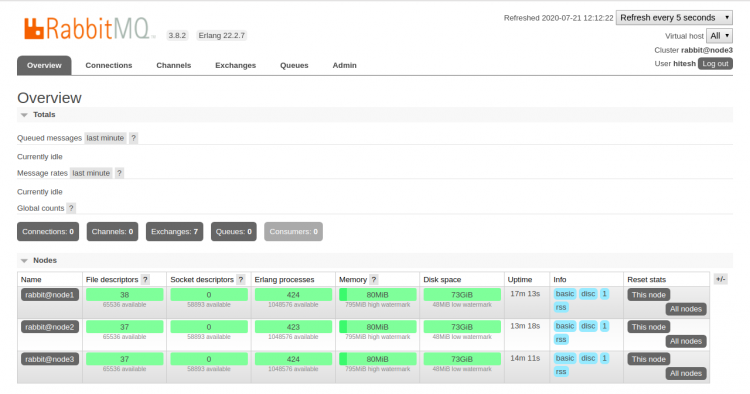
Task: Click the basic tag for rabbit@node3
Action: point(565,358)
